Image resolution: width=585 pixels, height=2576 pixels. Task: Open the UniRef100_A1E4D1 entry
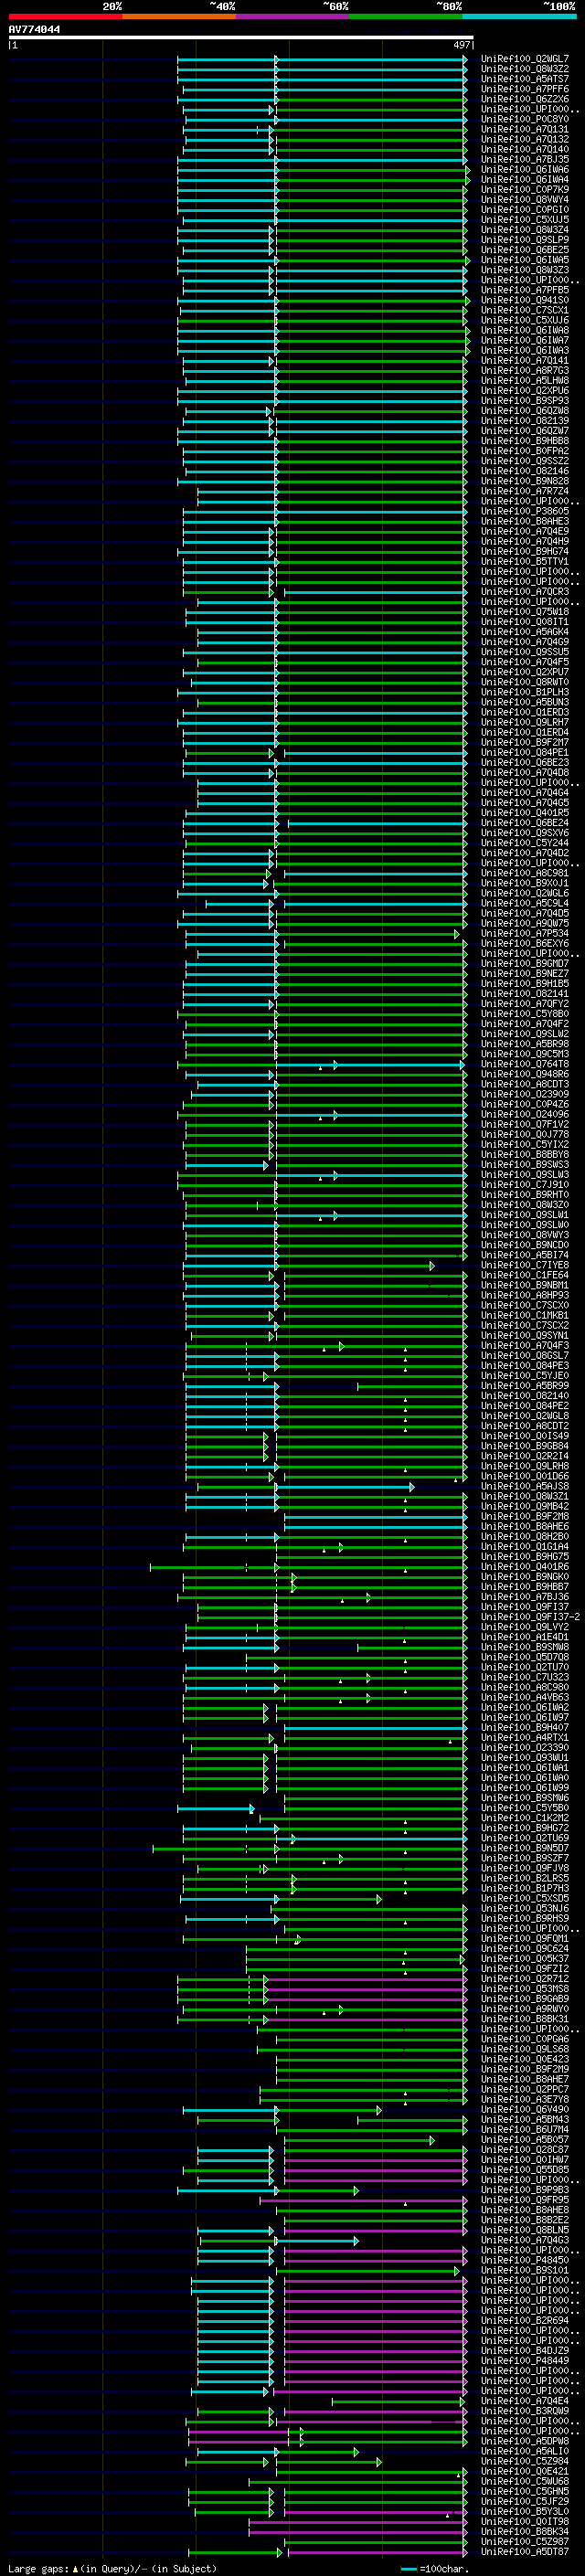coord(524,1637)
